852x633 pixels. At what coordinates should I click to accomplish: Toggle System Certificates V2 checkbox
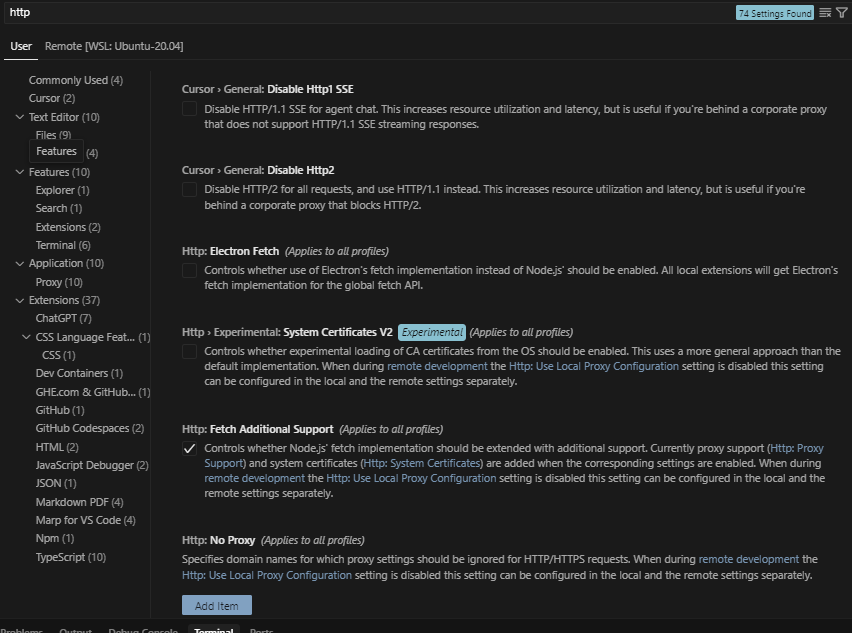pyautogui.click(x=189, y=352)
